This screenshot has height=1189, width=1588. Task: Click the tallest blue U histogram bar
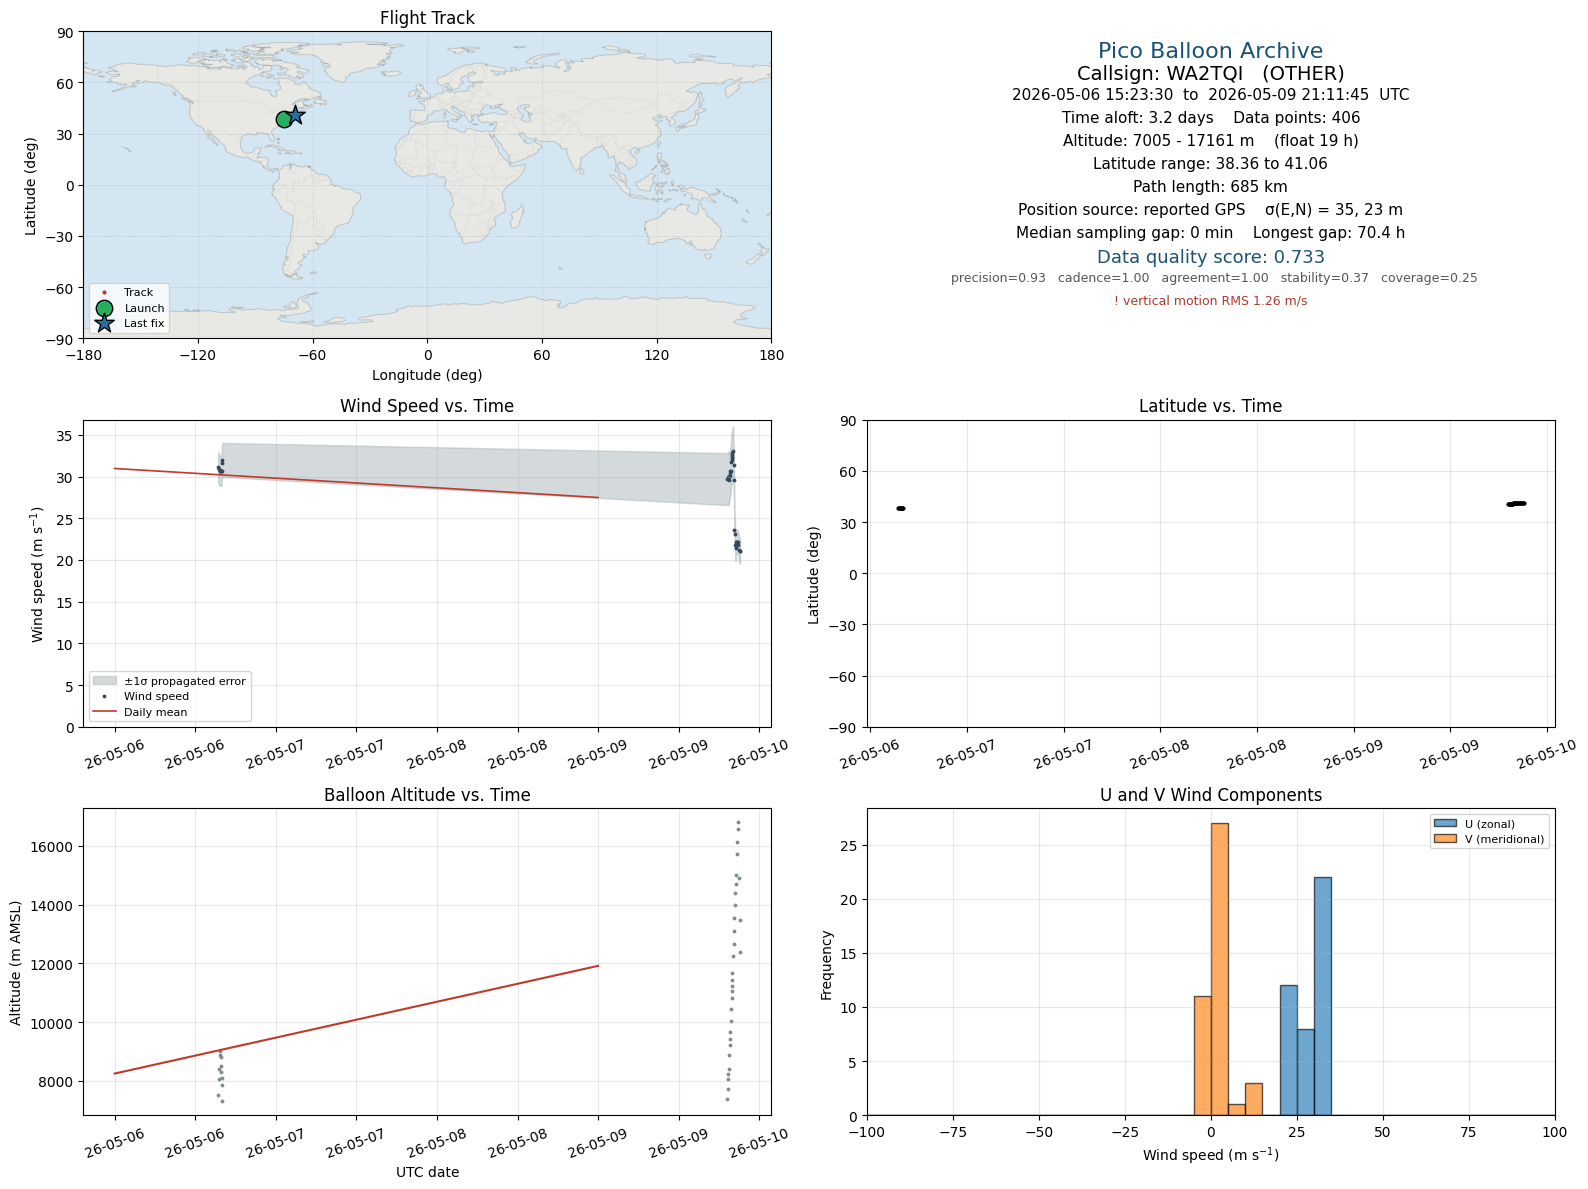1323,996
